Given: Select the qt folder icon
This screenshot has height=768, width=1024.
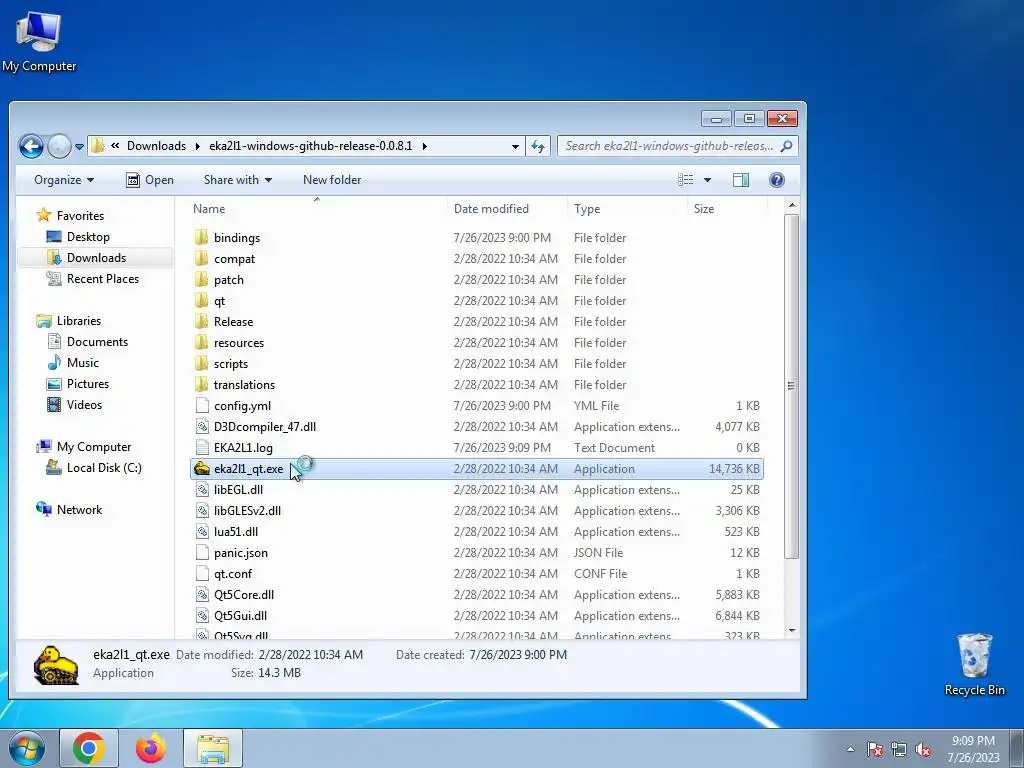Looking at the screenshot, I should (202, 300).
